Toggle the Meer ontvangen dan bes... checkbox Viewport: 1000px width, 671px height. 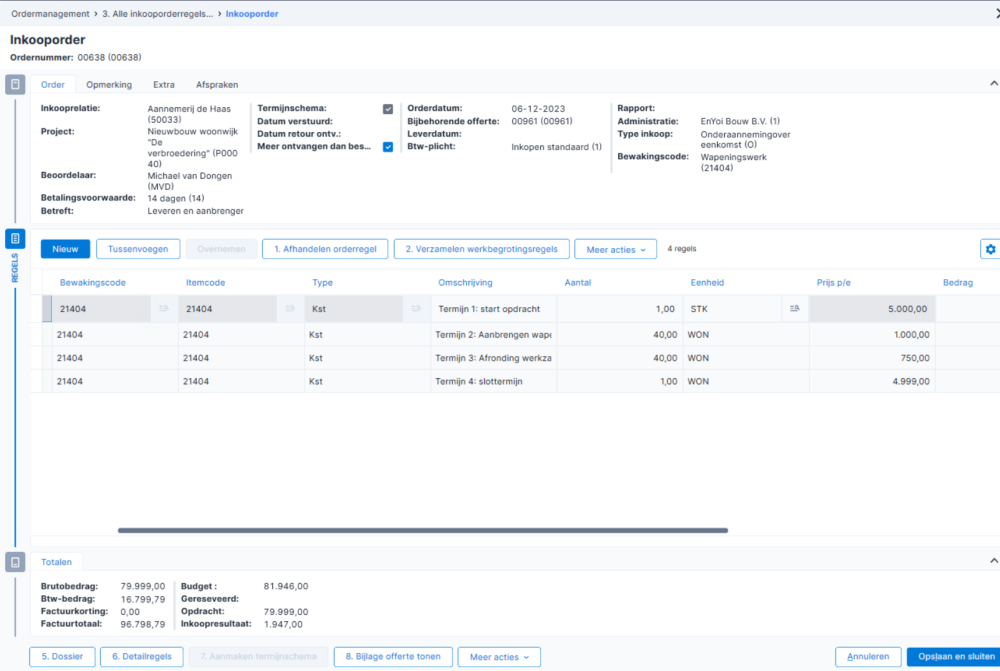pos(388,147)
